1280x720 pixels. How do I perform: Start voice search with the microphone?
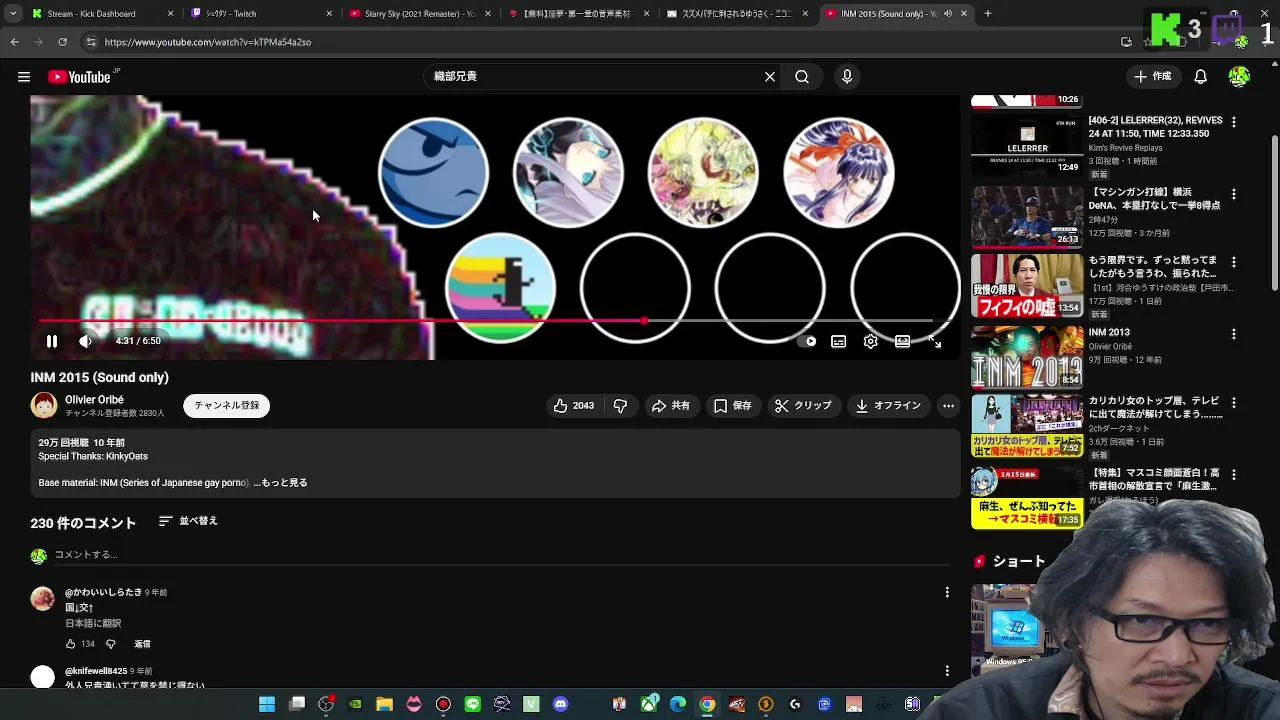click(x=847, y=77)
